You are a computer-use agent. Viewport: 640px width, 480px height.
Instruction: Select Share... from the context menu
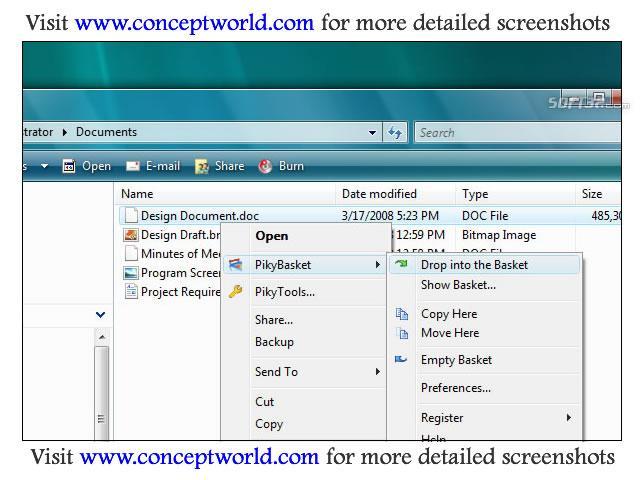pos(274,320)
